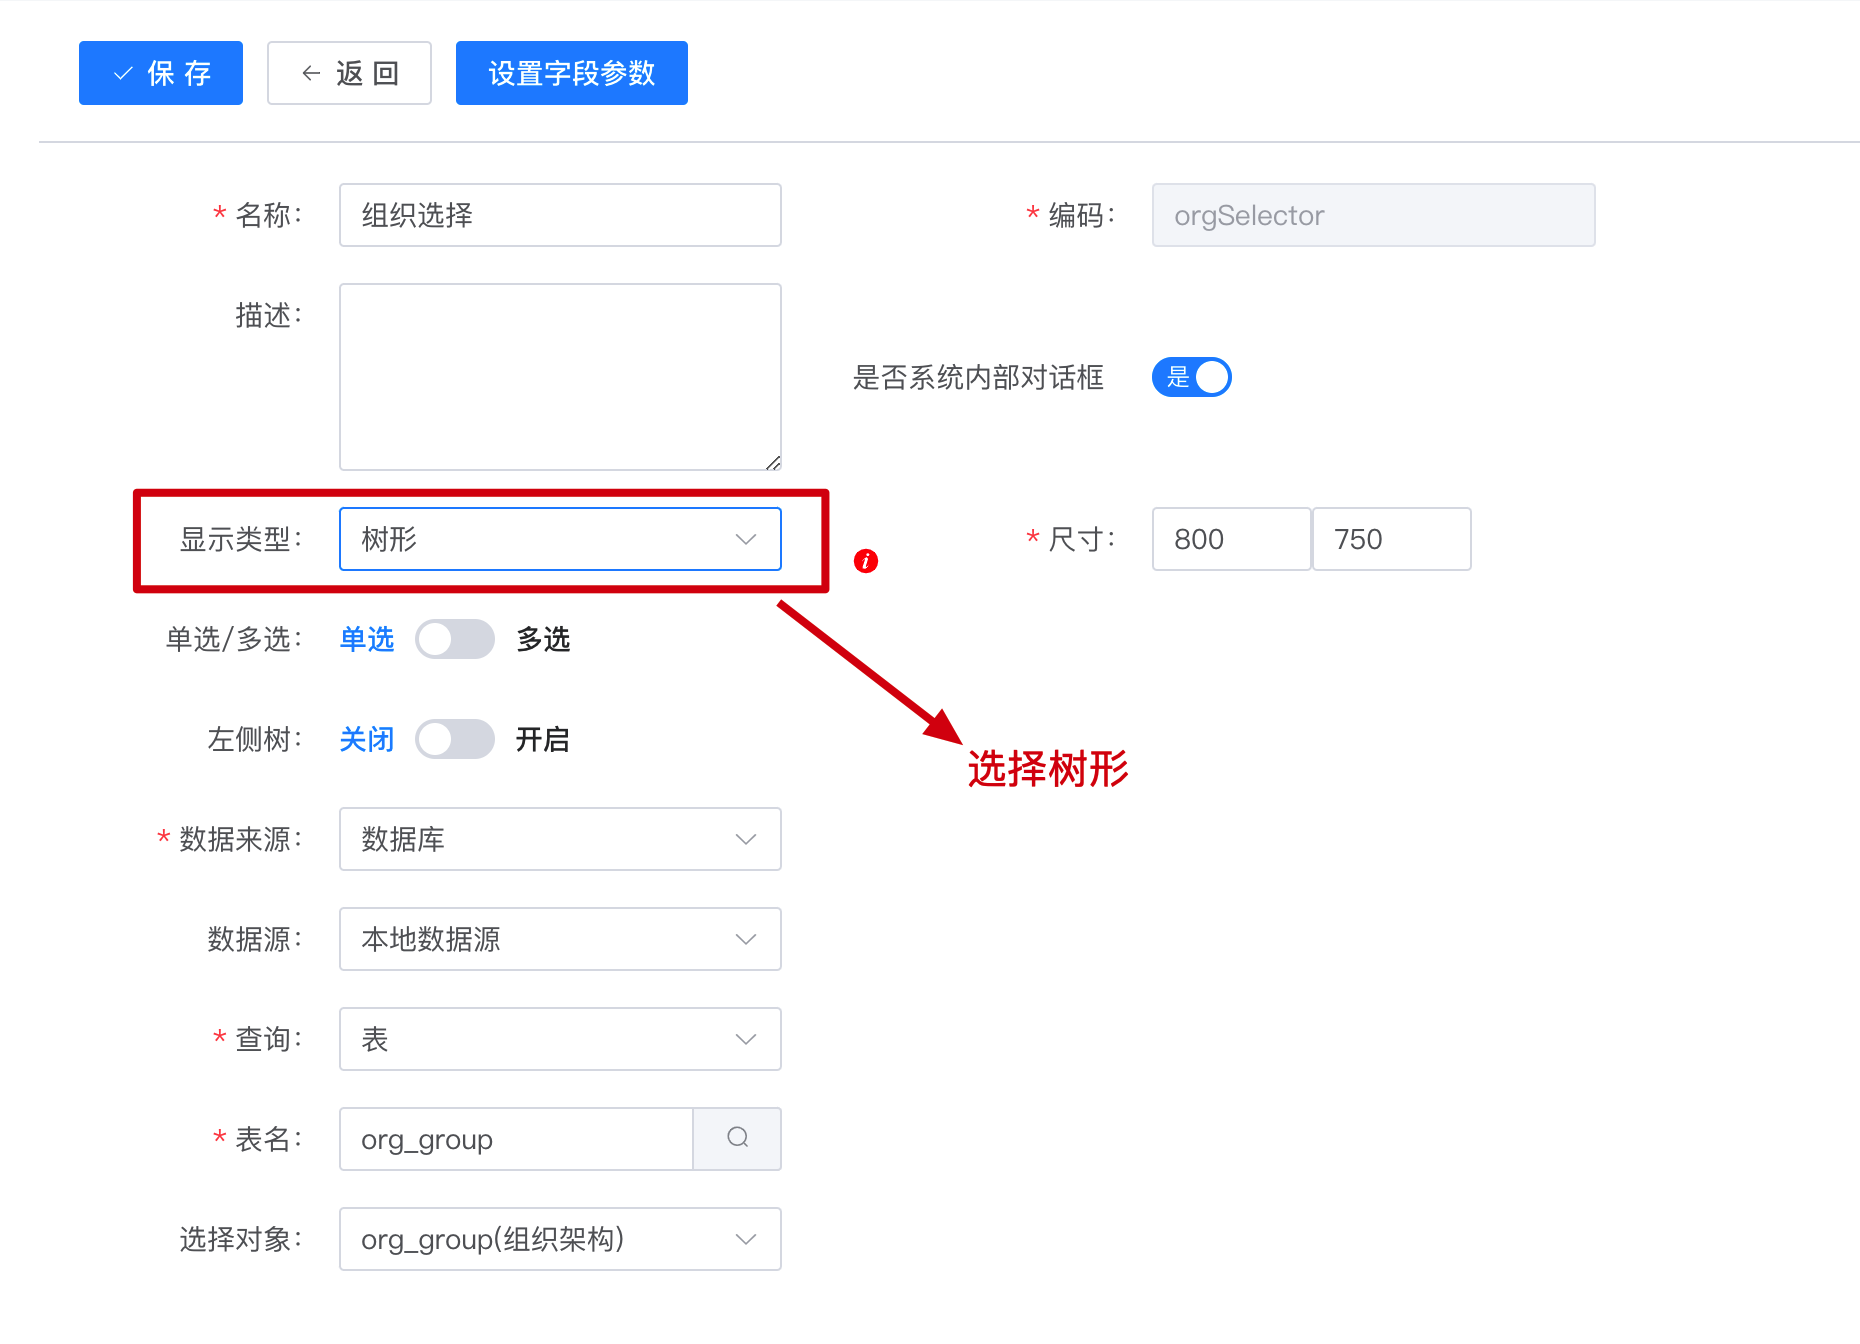
Task: Open the 数据源 dropdown showing 本地数据源
Action: pos(560,939)
